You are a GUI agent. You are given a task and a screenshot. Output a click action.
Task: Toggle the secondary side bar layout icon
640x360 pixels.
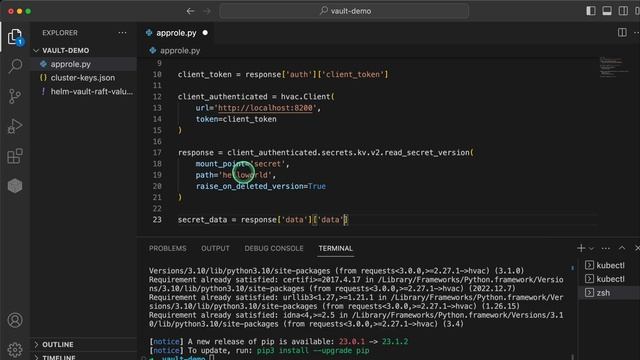tap(623, 11)
